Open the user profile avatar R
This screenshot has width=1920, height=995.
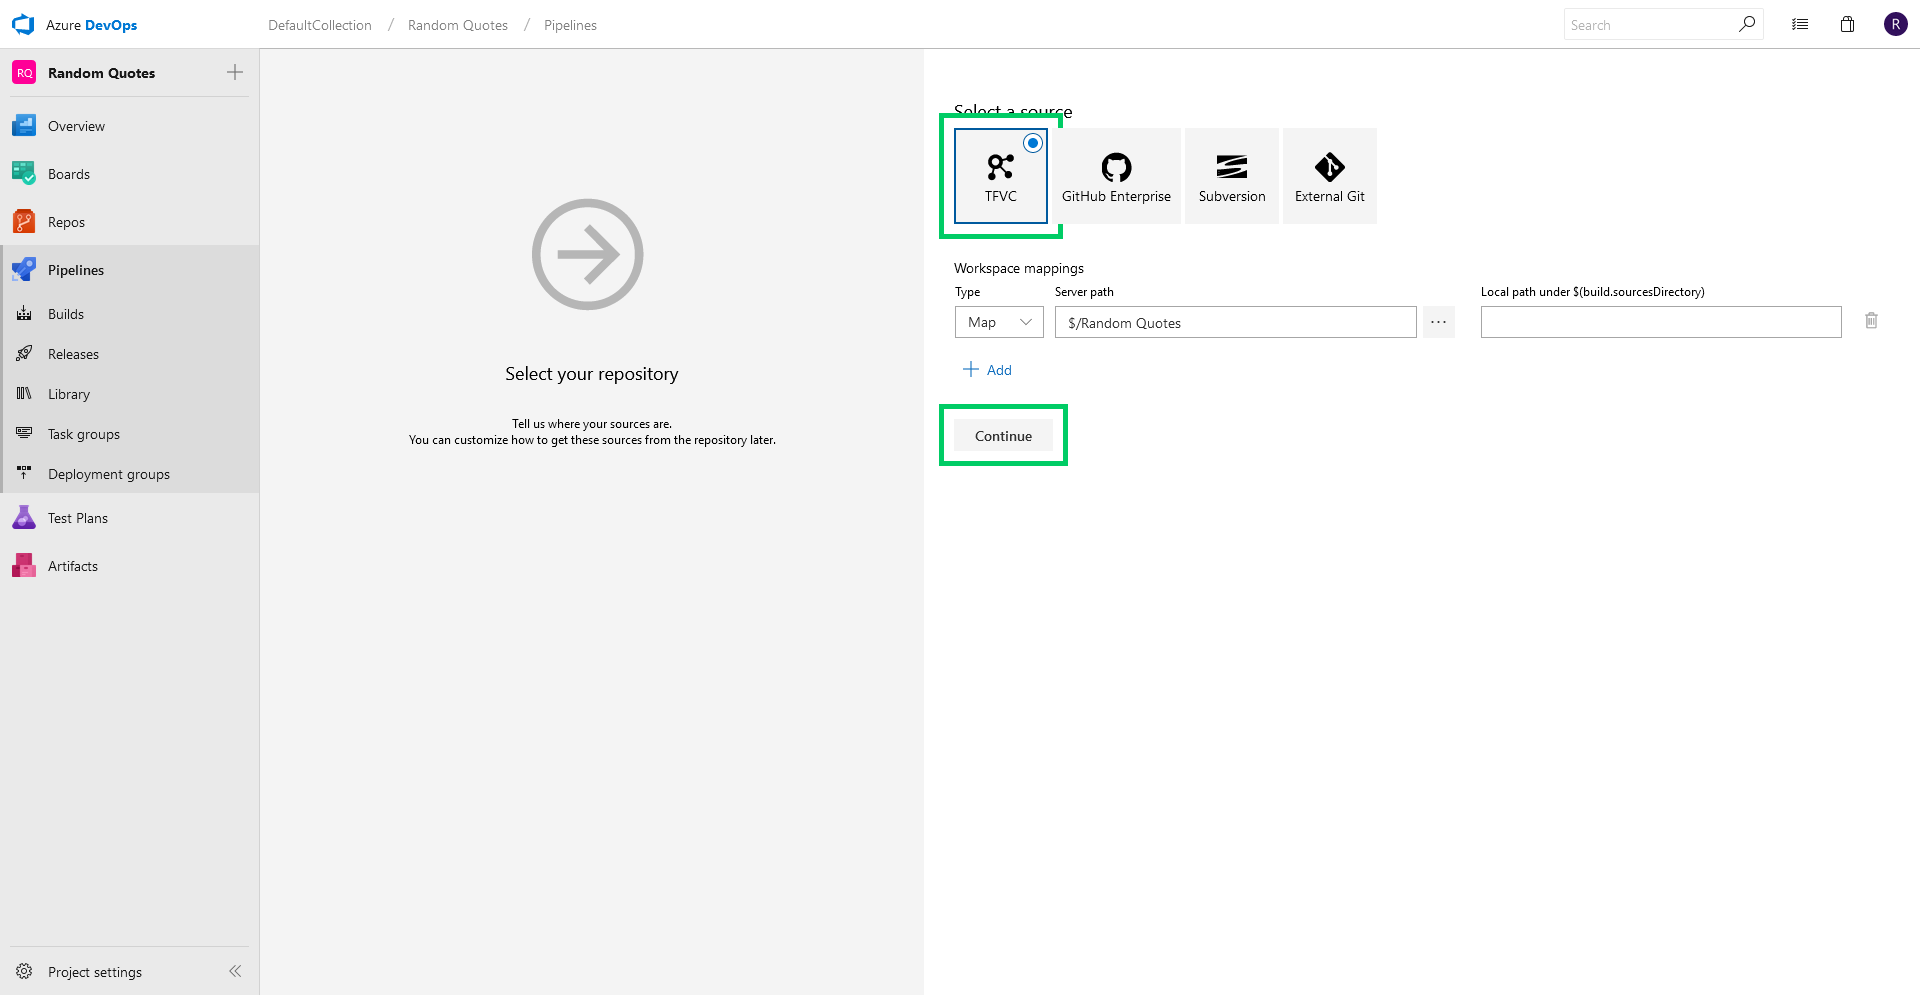point(1896,24)
